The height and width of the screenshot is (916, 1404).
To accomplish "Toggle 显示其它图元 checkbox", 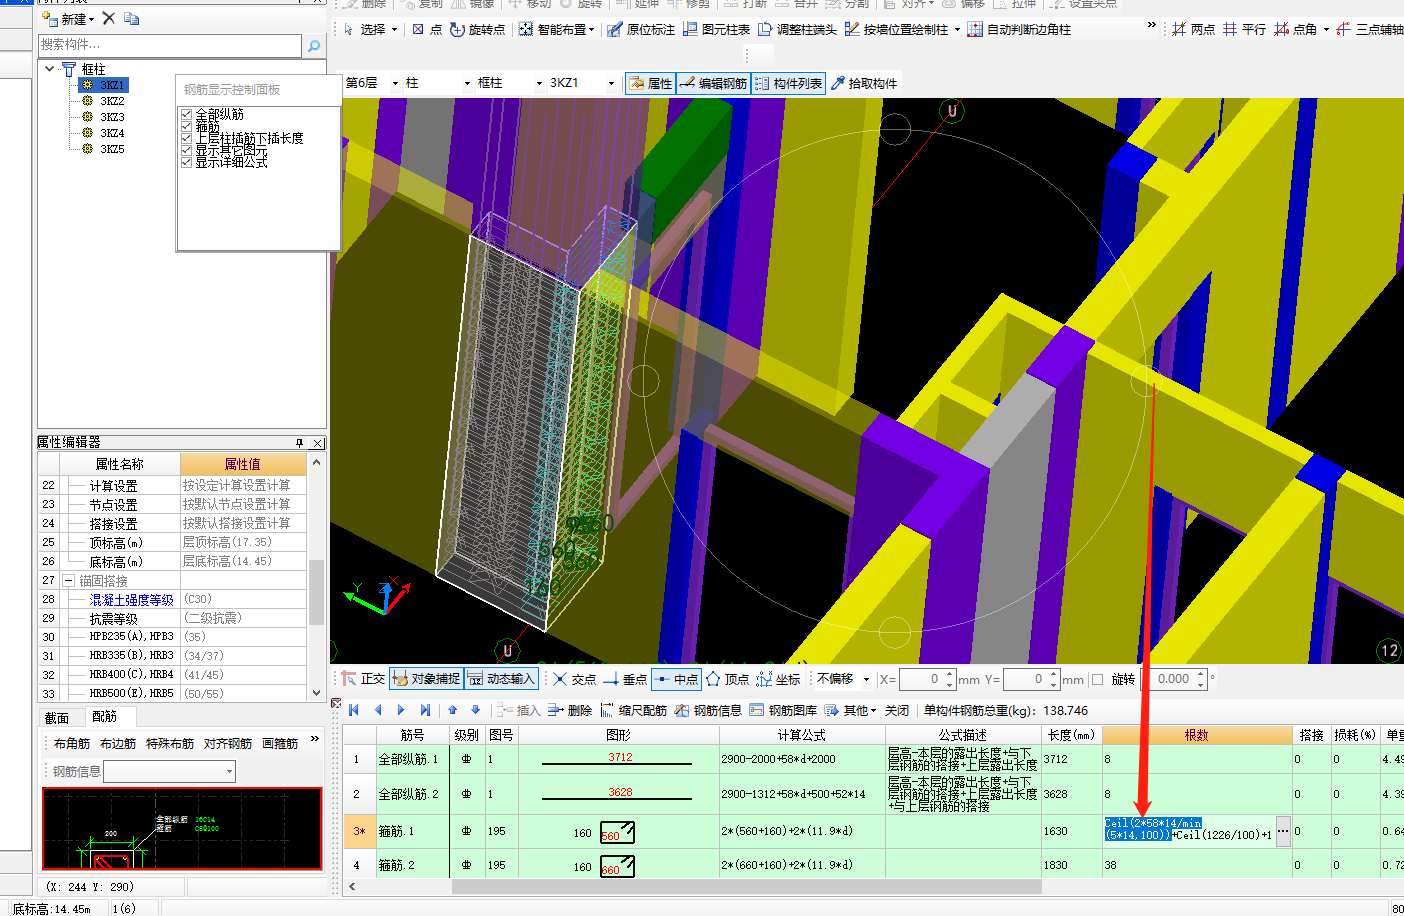I will (187, 150).
